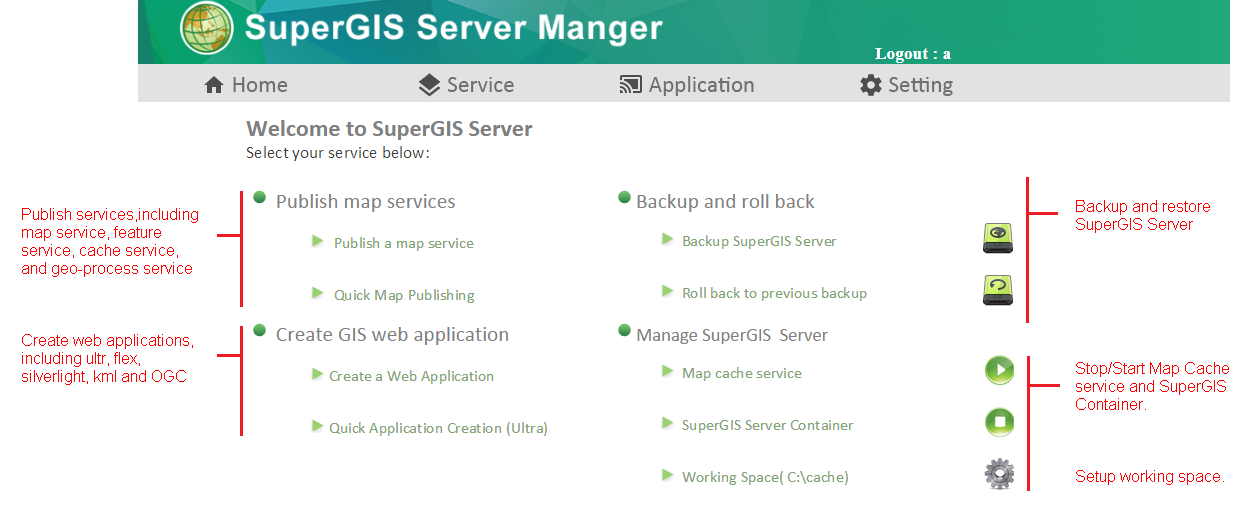Click the green bullet beside Create GIS web application
This screenshot has width=1241, height=529.
[260, 330]
